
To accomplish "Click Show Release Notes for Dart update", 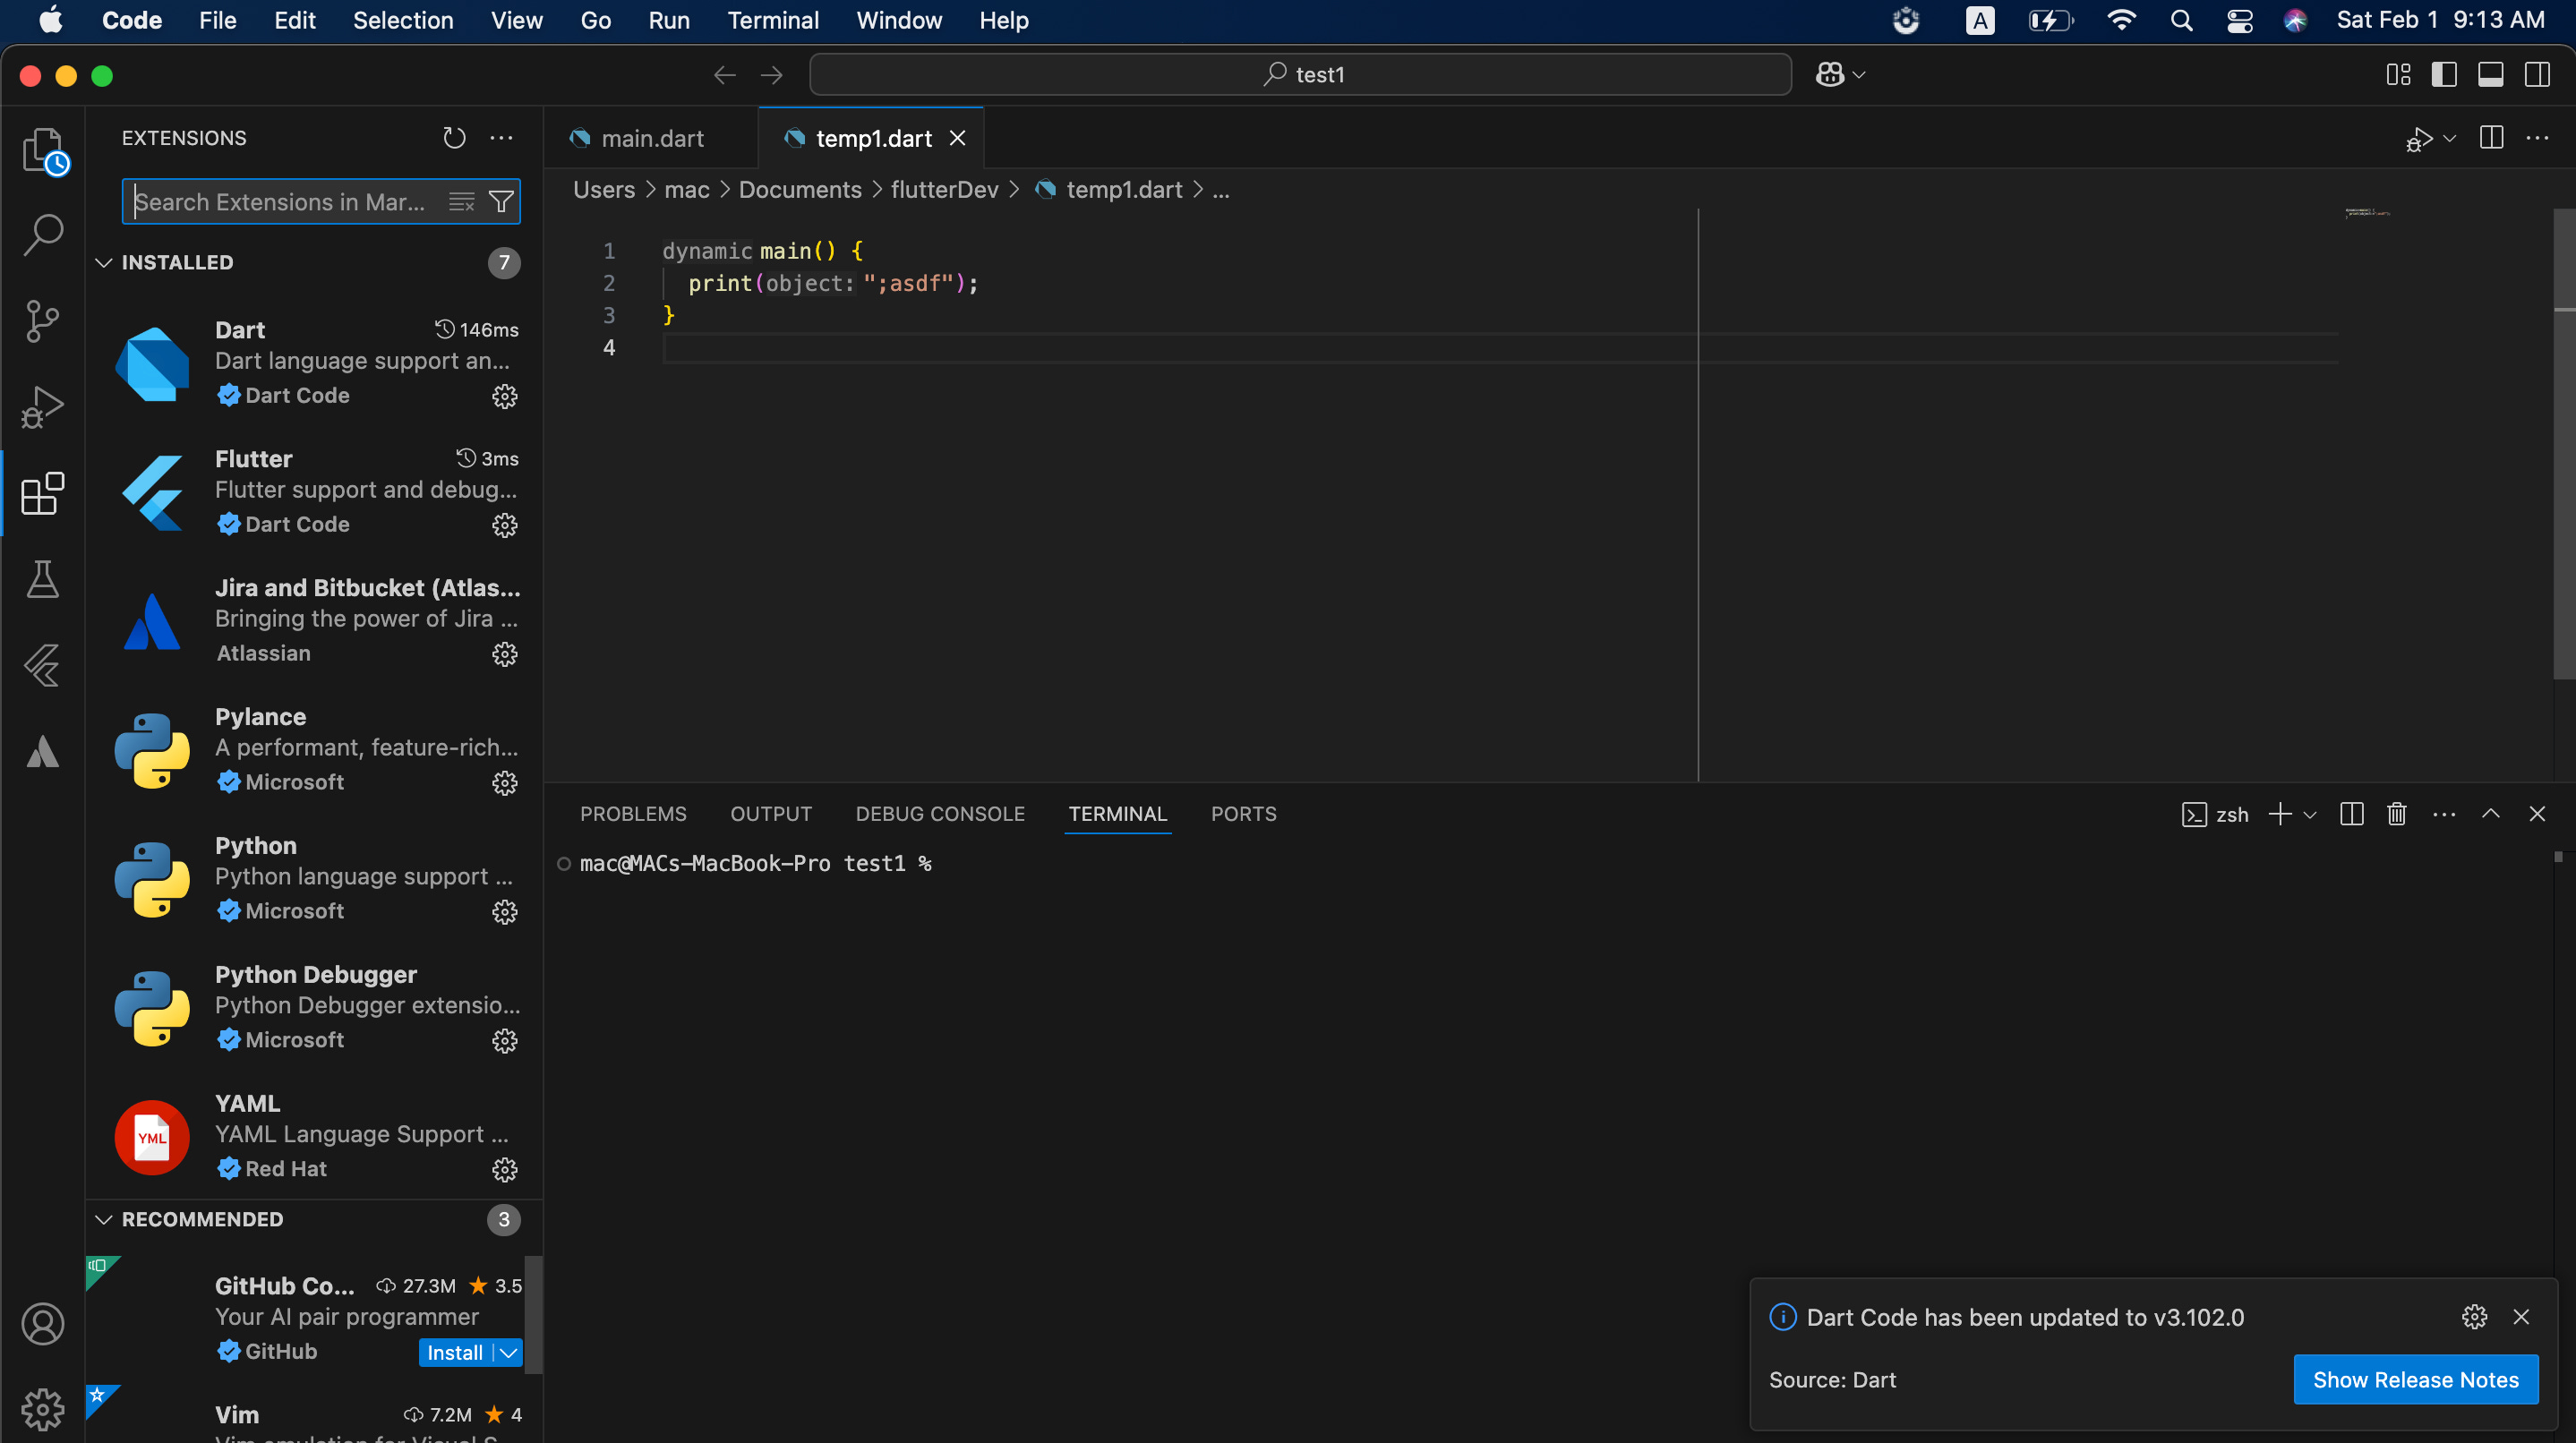I will coord(2416,1379).
